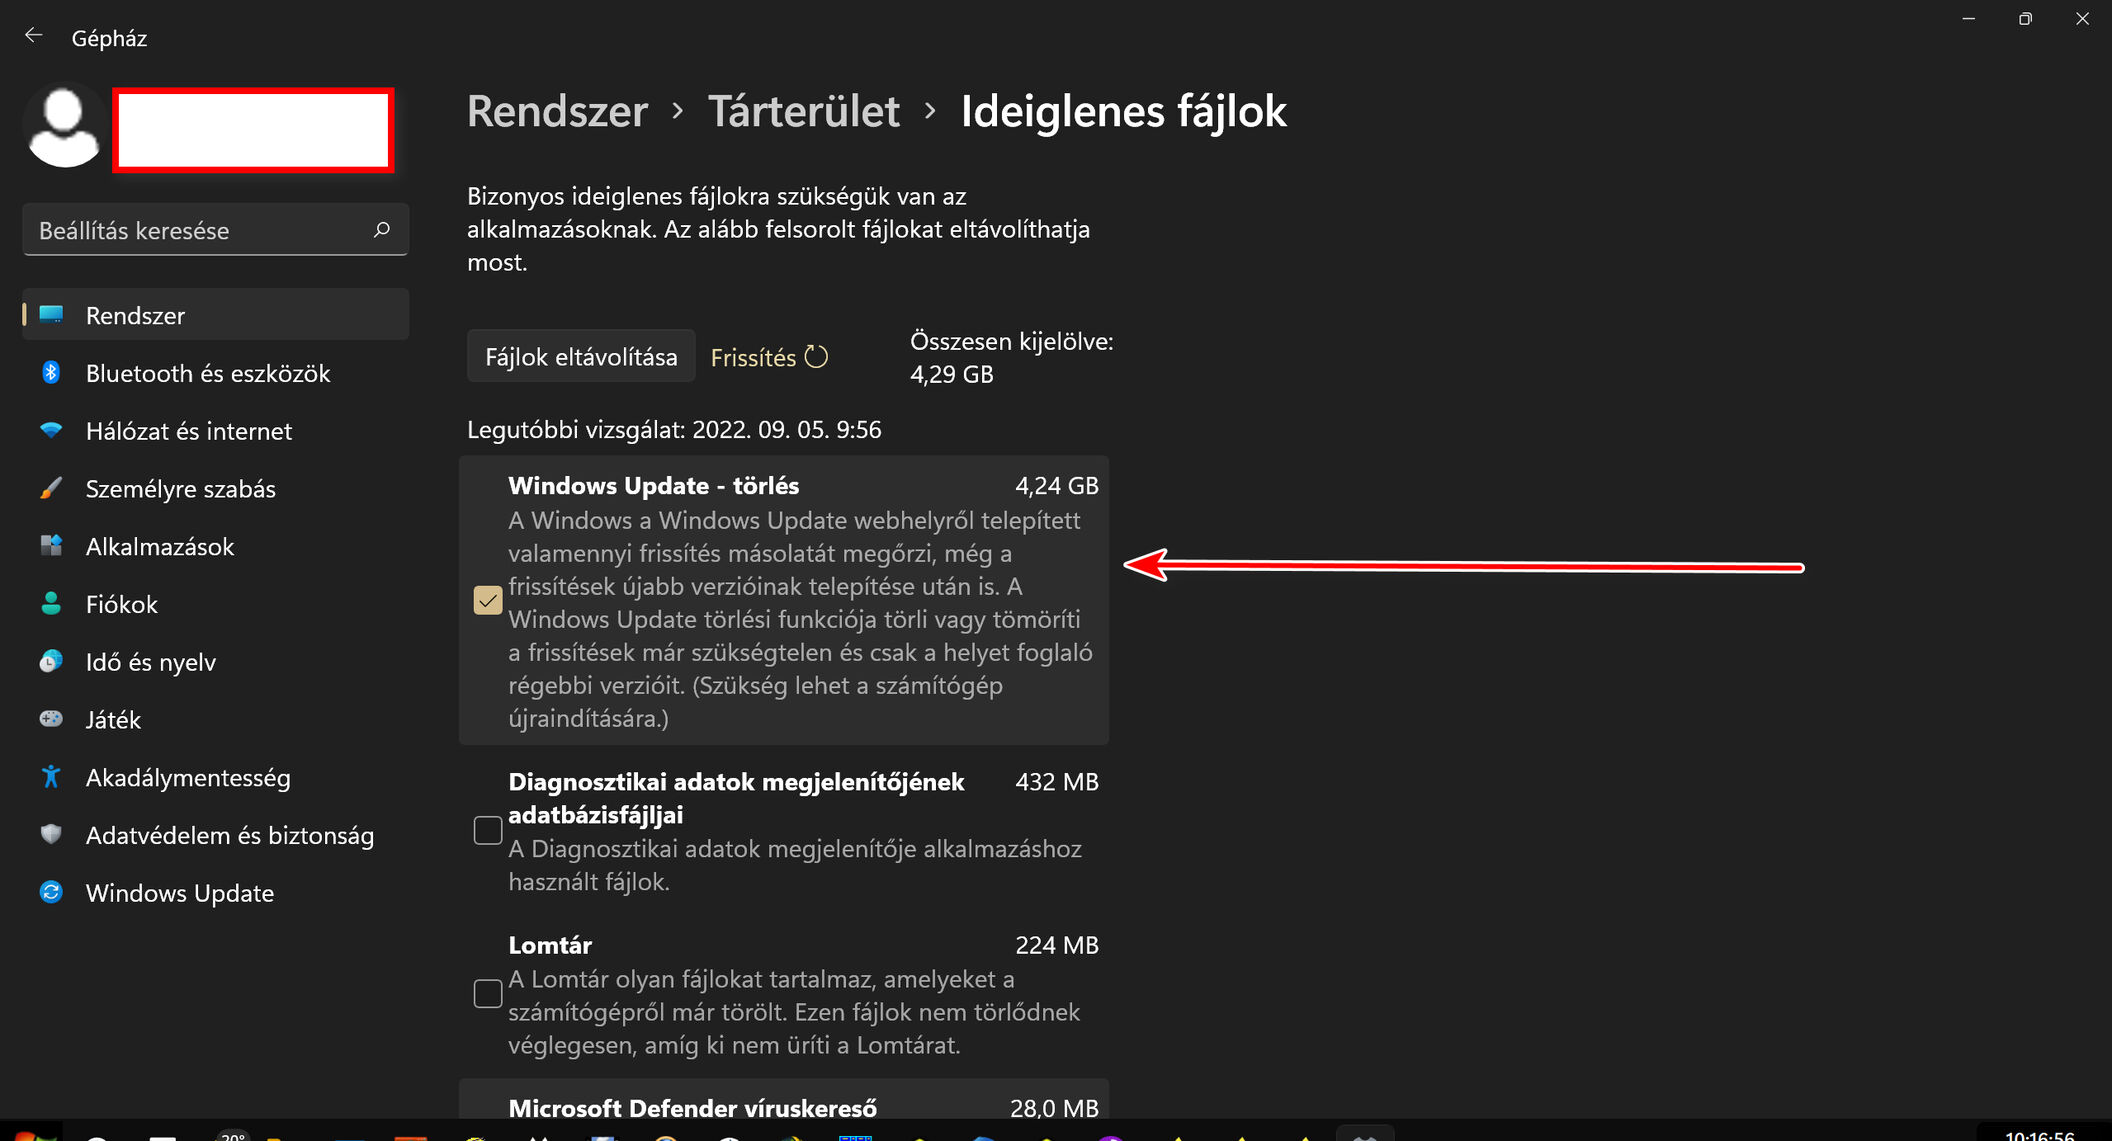Screen dimensions: 2112x1141
Task: Click the Legutóbbi vizsgálat date text
Action: tap(674, 430)
